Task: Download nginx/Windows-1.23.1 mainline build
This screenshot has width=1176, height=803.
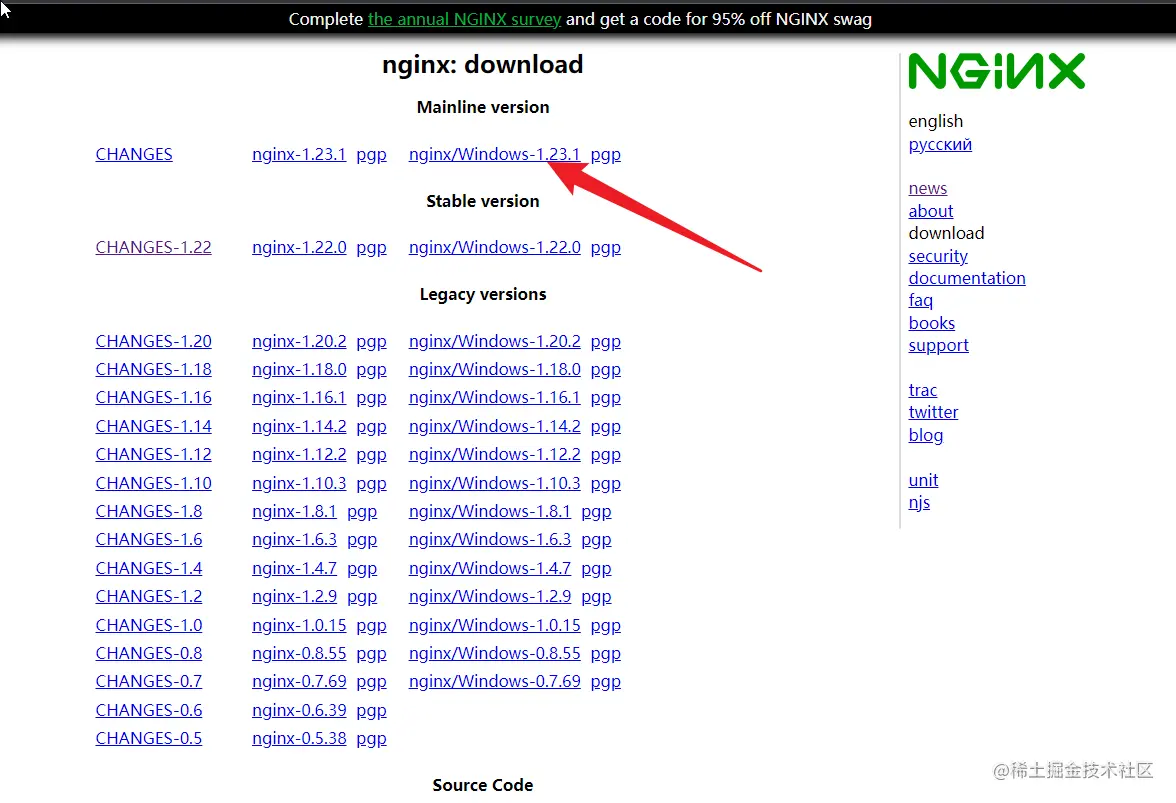Action: (x=494, y=154)
